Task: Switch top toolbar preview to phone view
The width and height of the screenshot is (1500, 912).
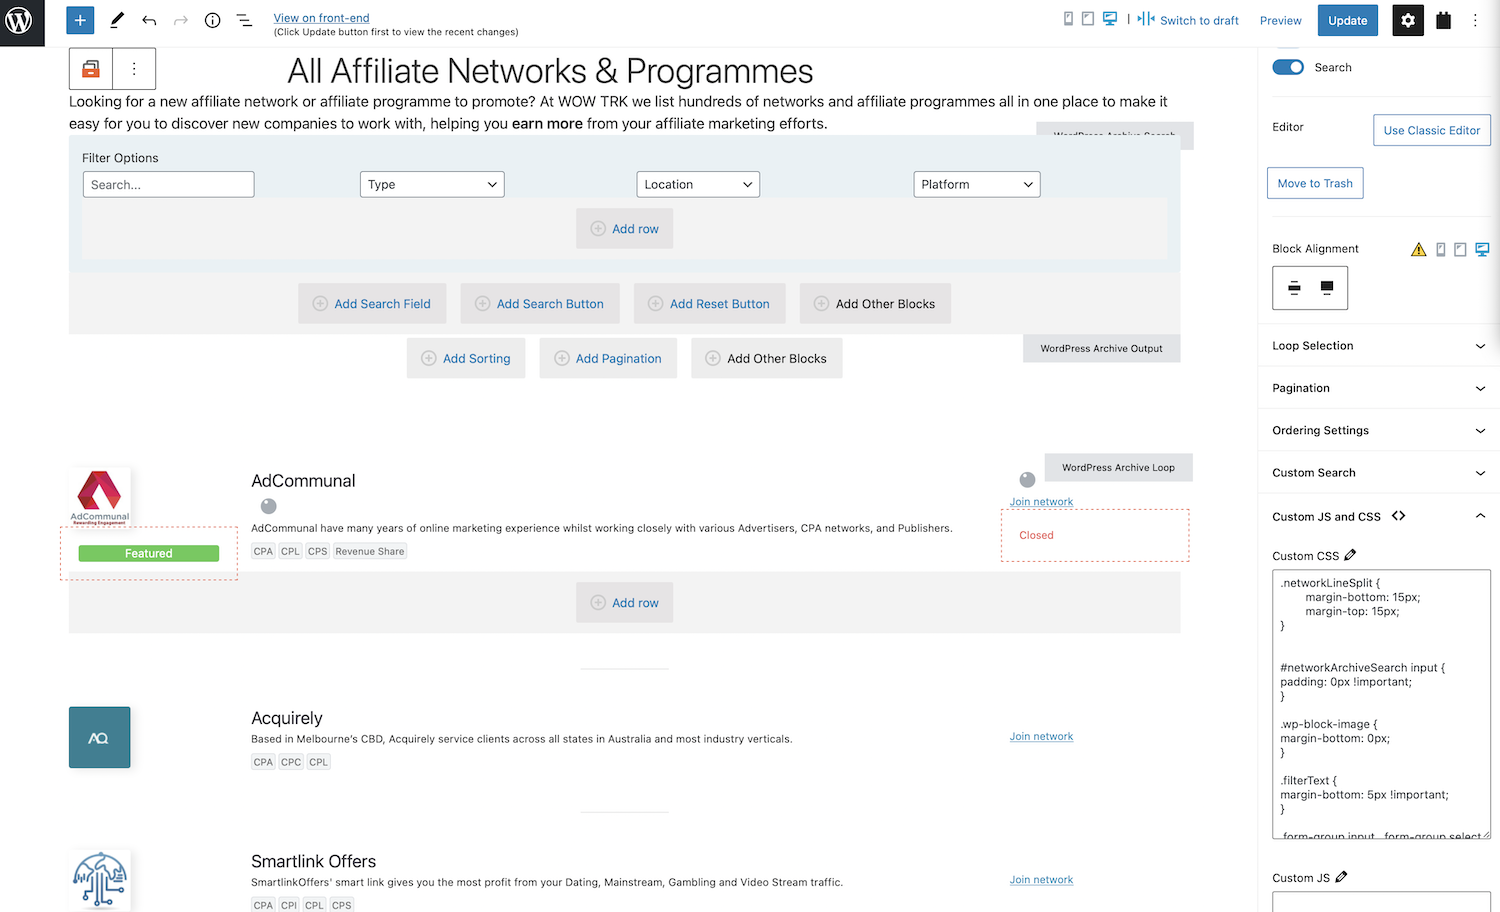Action: click(x=1068, y=19)
